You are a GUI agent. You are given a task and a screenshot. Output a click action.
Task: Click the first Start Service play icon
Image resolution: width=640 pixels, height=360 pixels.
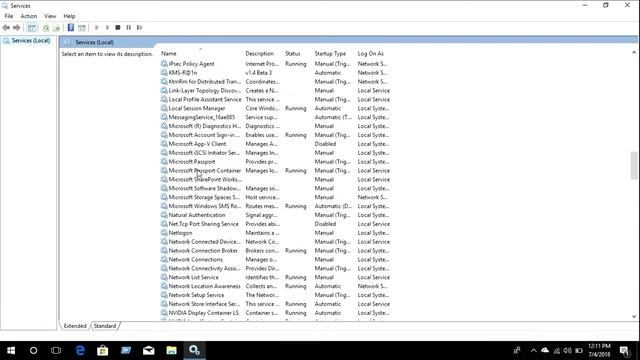(97, 28)
